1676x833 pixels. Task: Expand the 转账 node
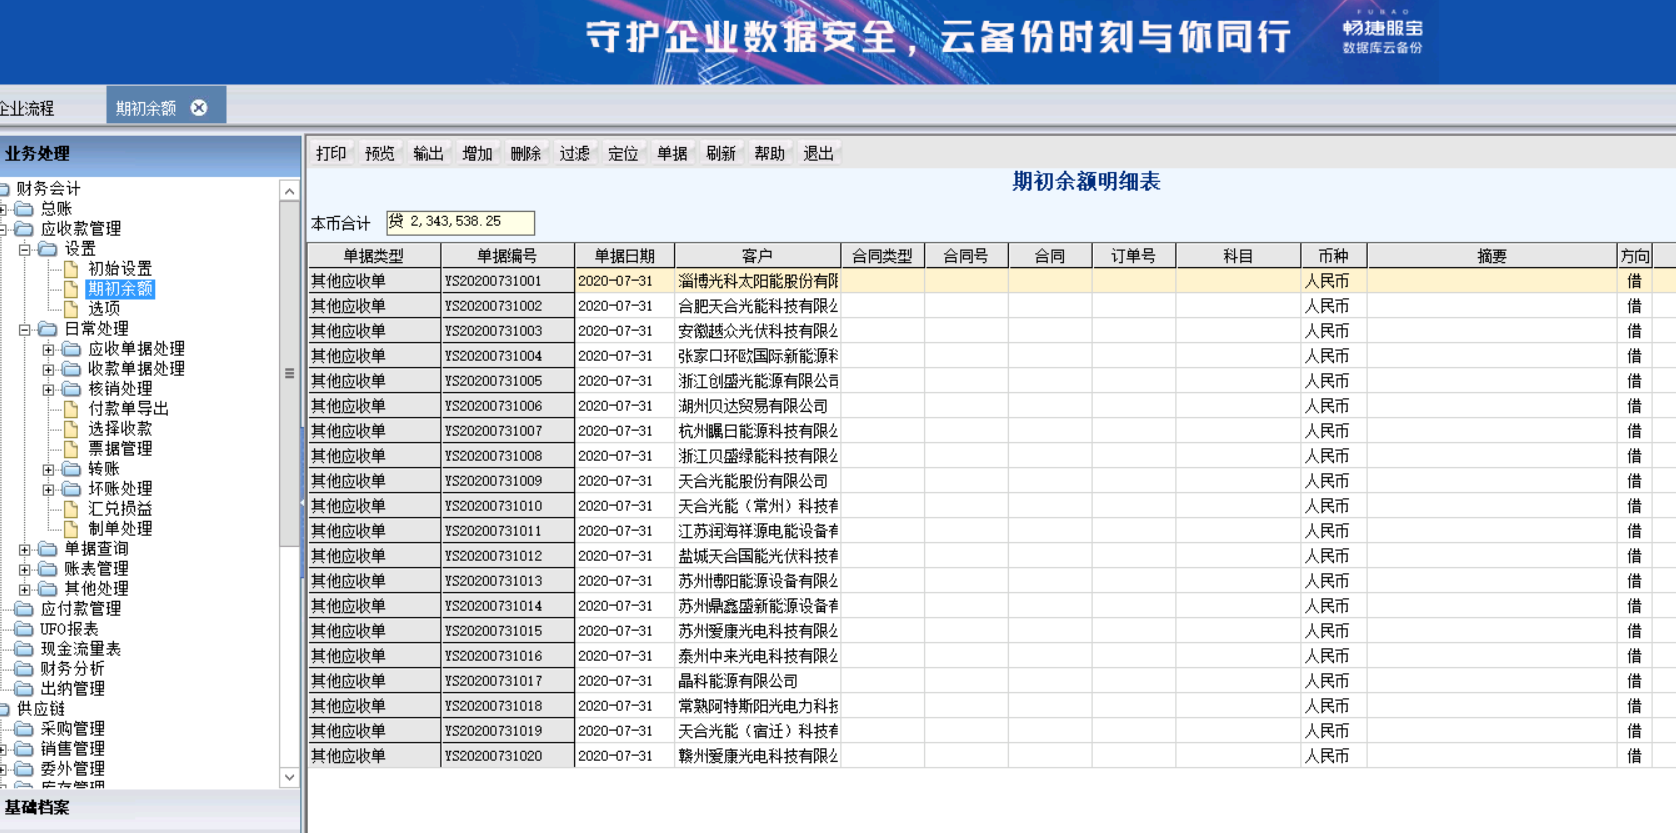(48, 469)
